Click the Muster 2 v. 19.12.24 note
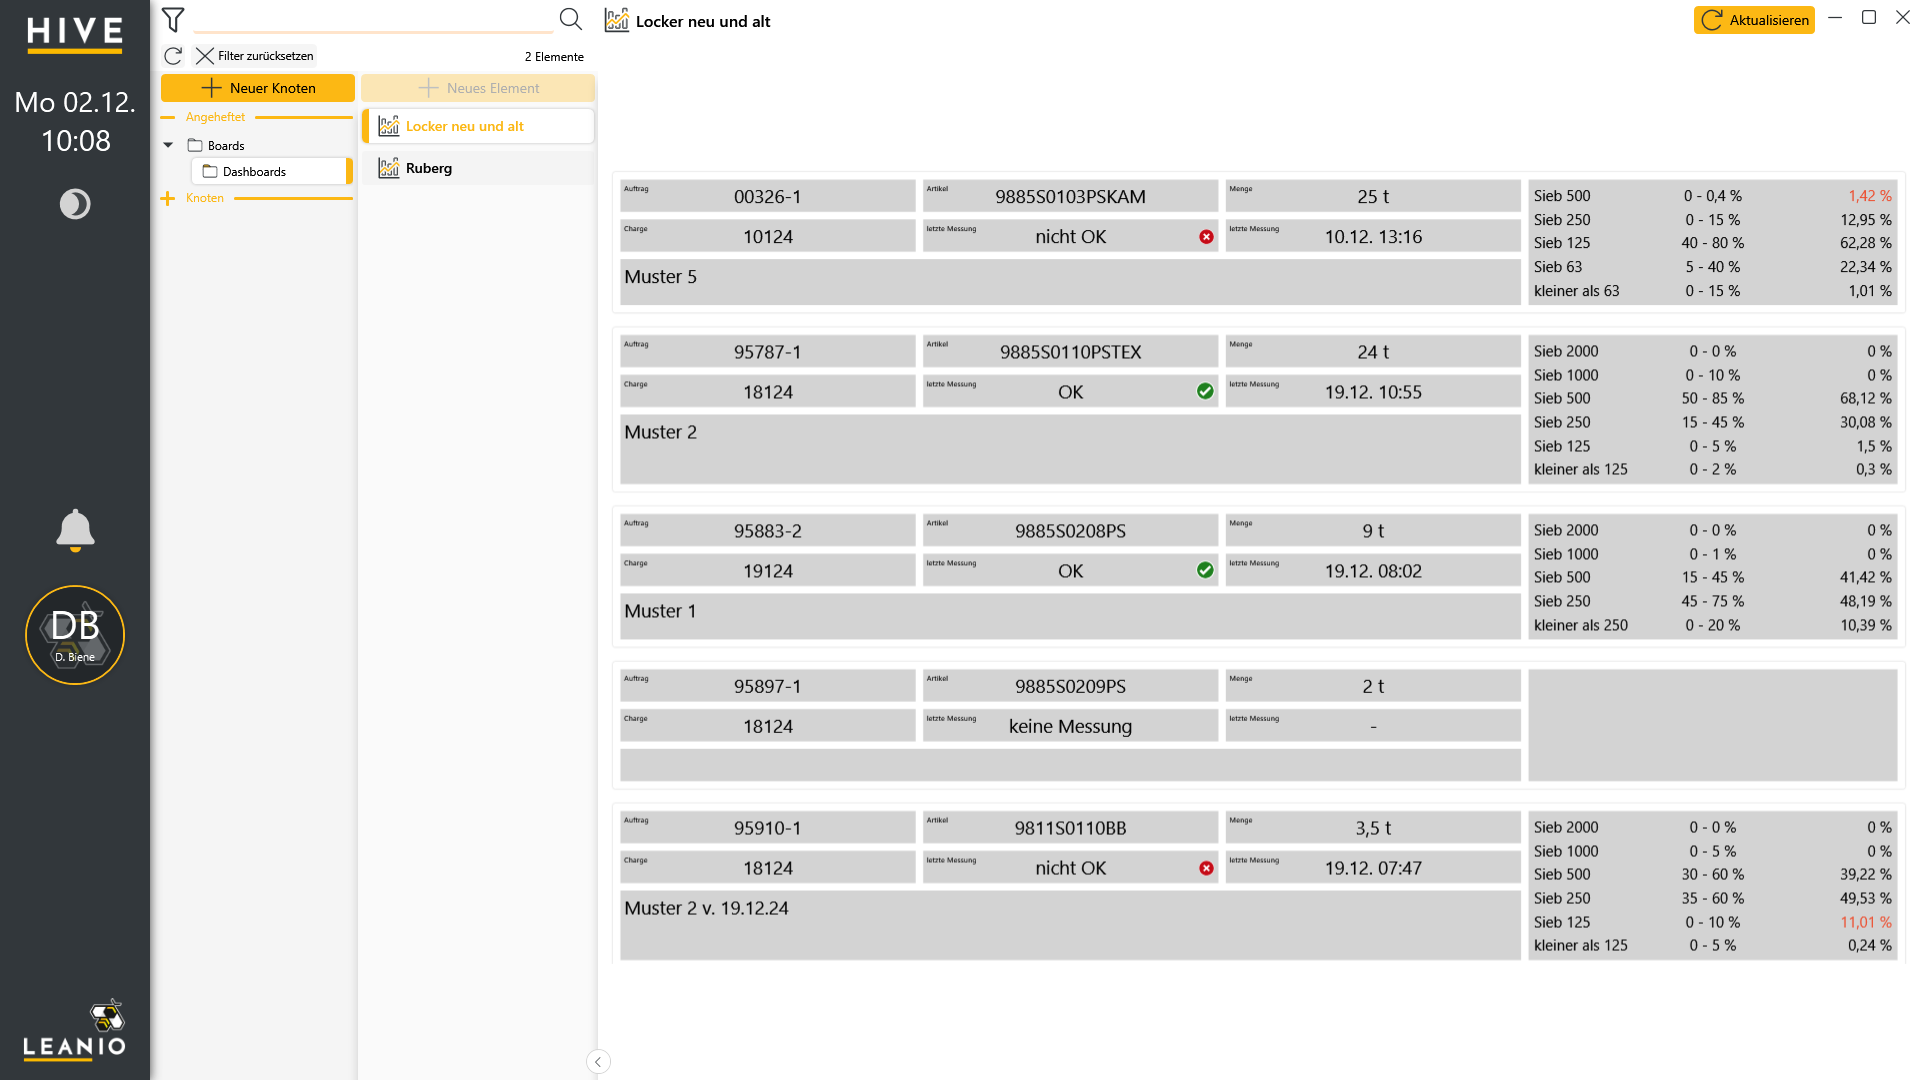This screenshot has height=1080, width=1920. [x=1070, y=925]
